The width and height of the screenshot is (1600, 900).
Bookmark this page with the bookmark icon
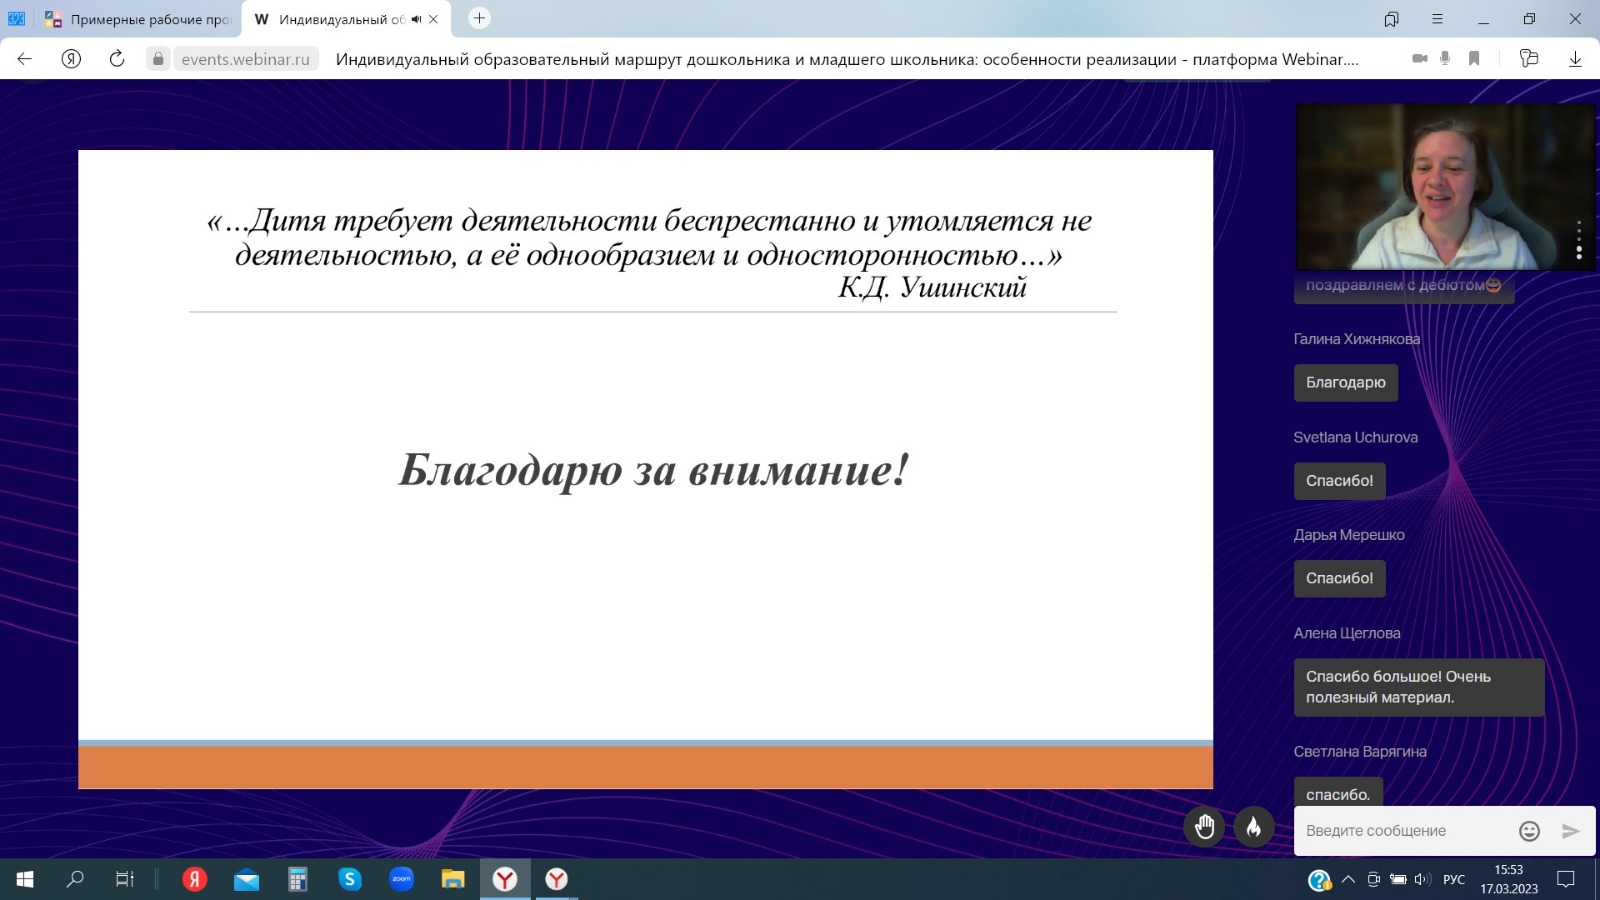point(1474,59)
